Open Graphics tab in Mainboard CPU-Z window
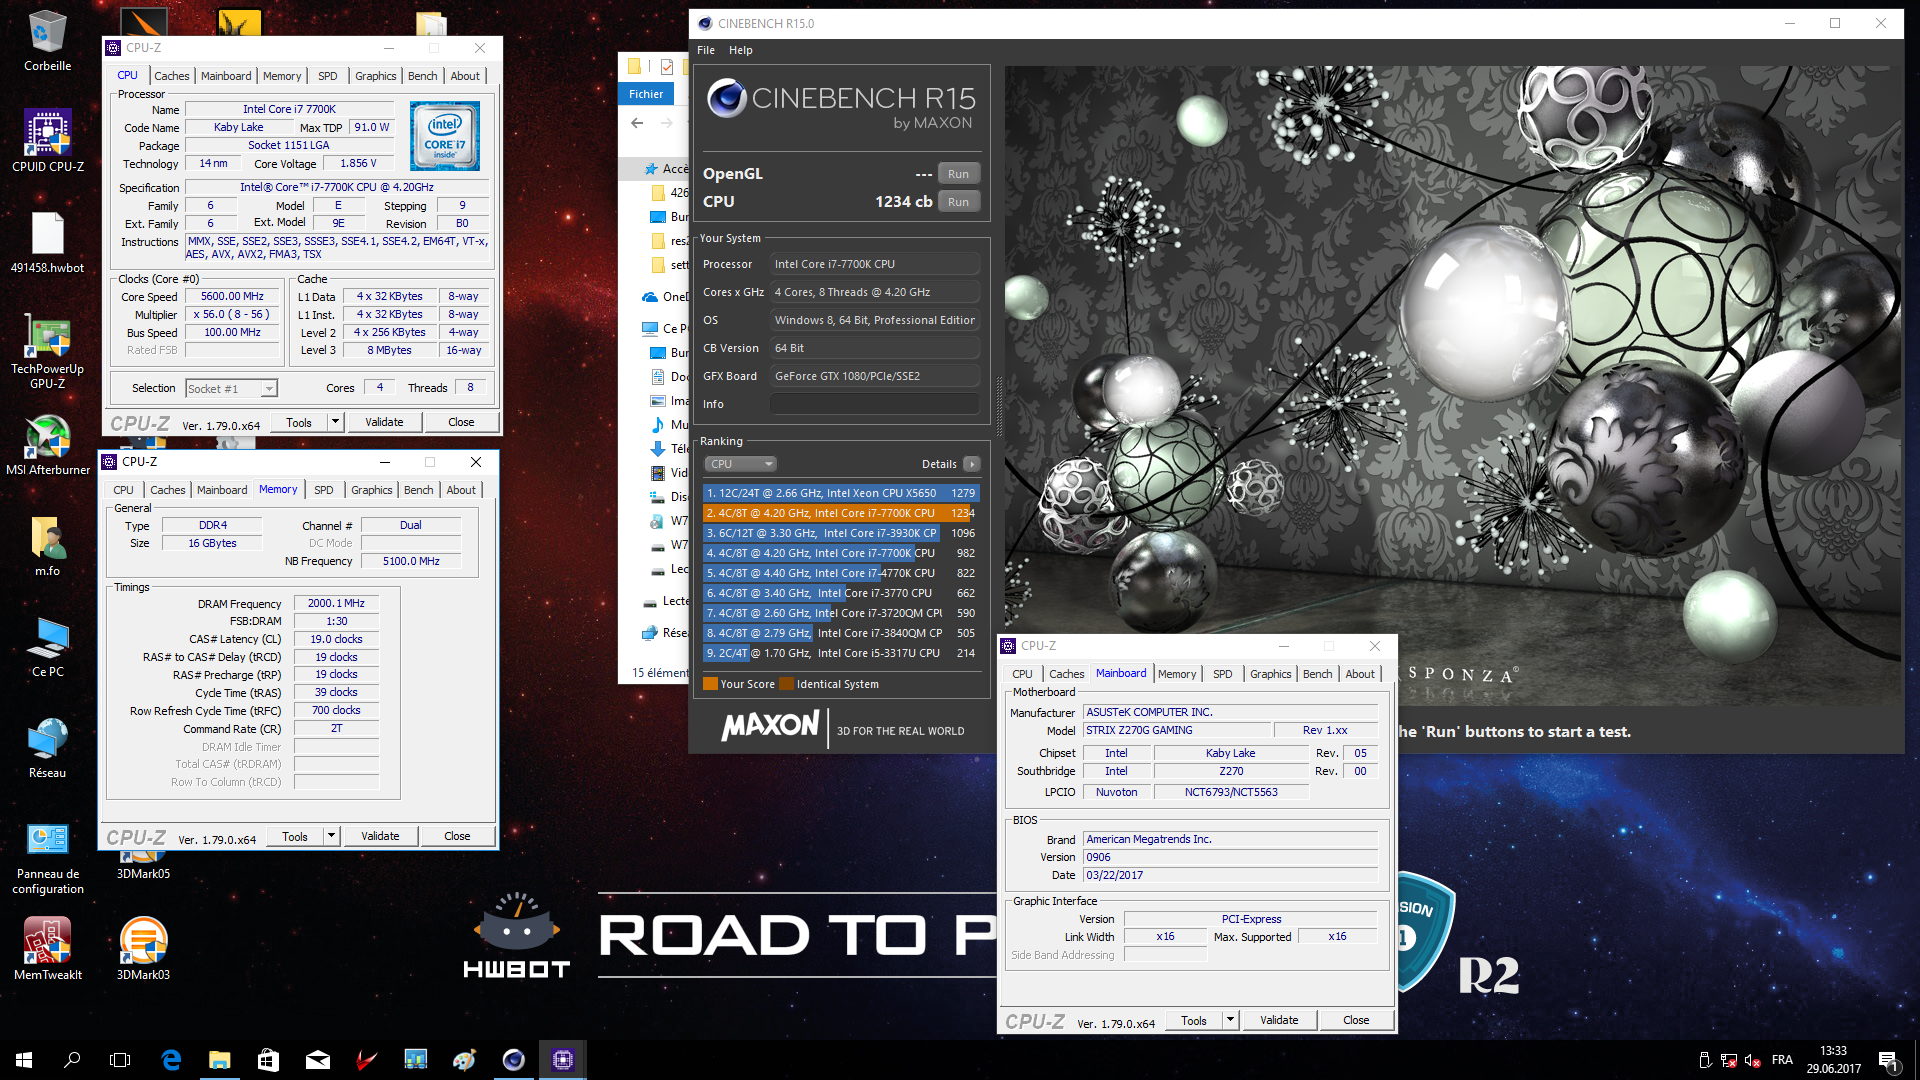Image resolution: width=1920 pixels, height=1080 pixels. click(x=1270, y=674)
